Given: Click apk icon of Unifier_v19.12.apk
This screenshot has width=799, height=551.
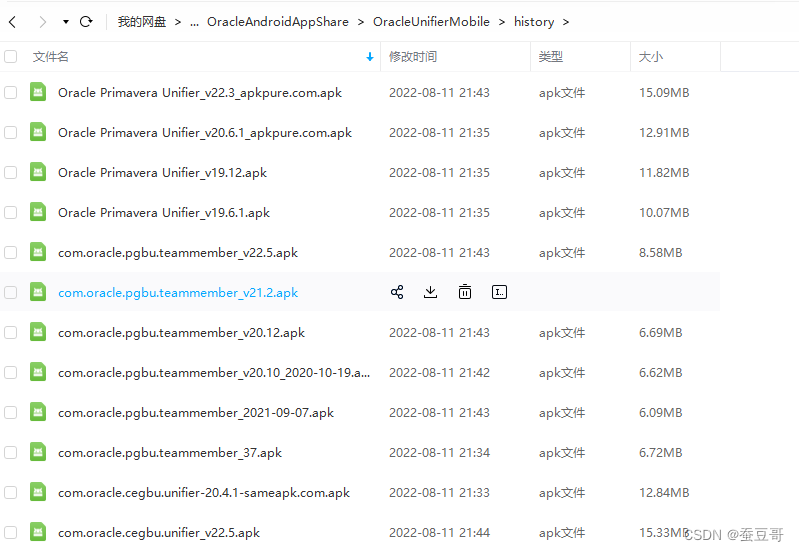Looking at the screenshot, I should pos(38,172).
